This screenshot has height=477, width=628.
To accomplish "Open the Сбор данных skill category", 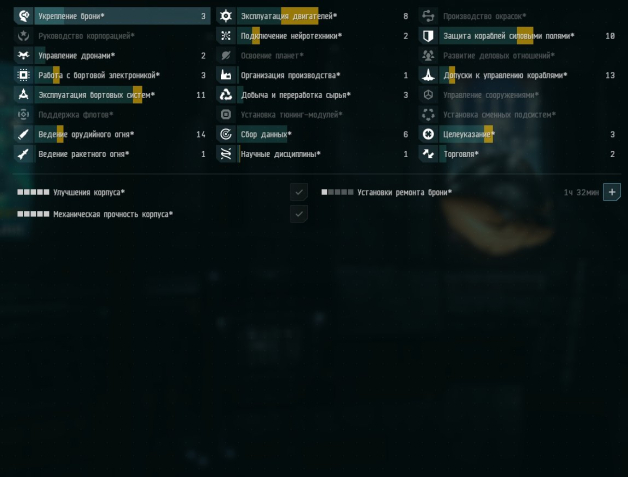I will [x=315, y=134].
